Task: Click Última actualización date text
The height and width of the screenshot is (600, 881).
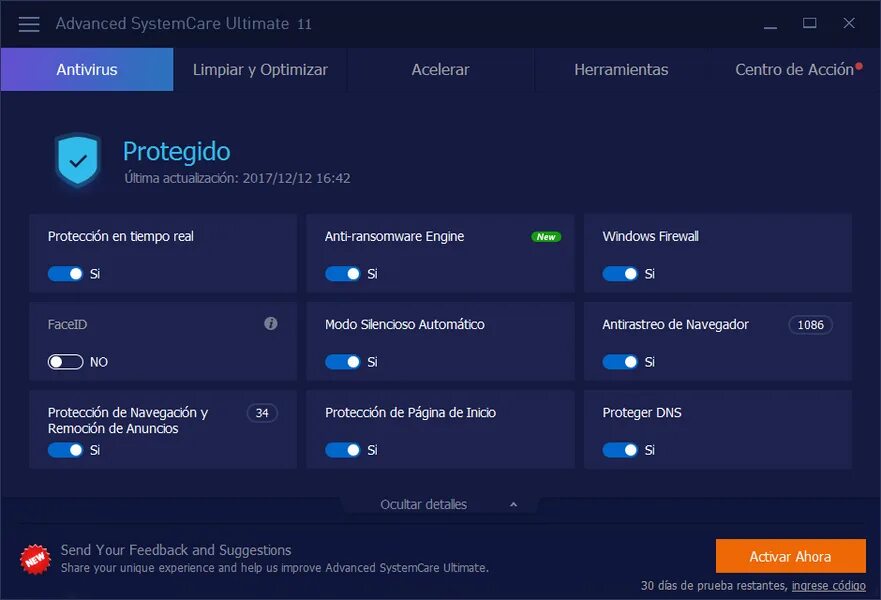Action: (237, 178)
